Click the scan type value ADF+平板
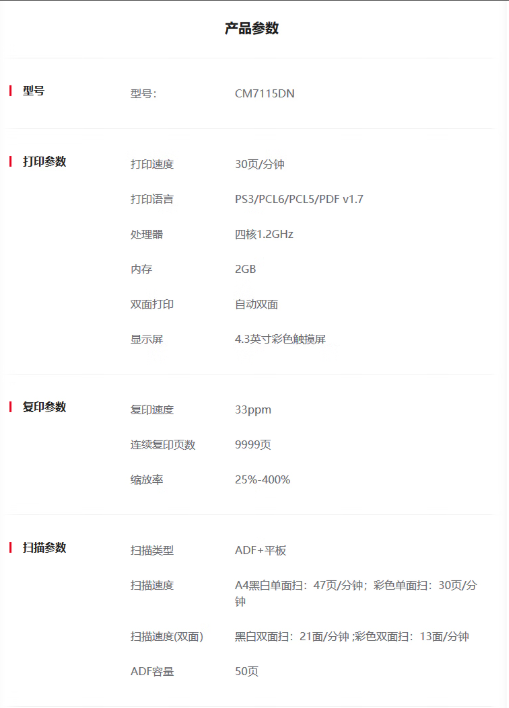This screenshot has width=509, height=708. click(x=261, y=550)
